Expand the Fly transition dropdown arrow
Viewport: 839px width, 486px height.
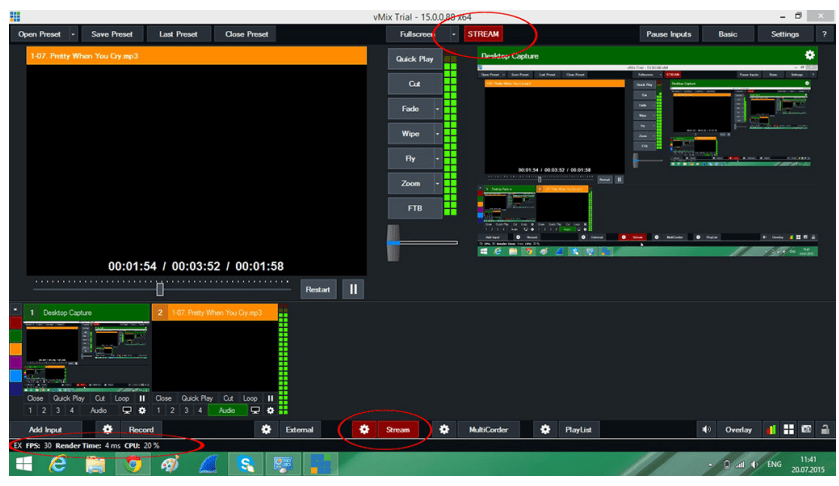(x=438, y=158)
